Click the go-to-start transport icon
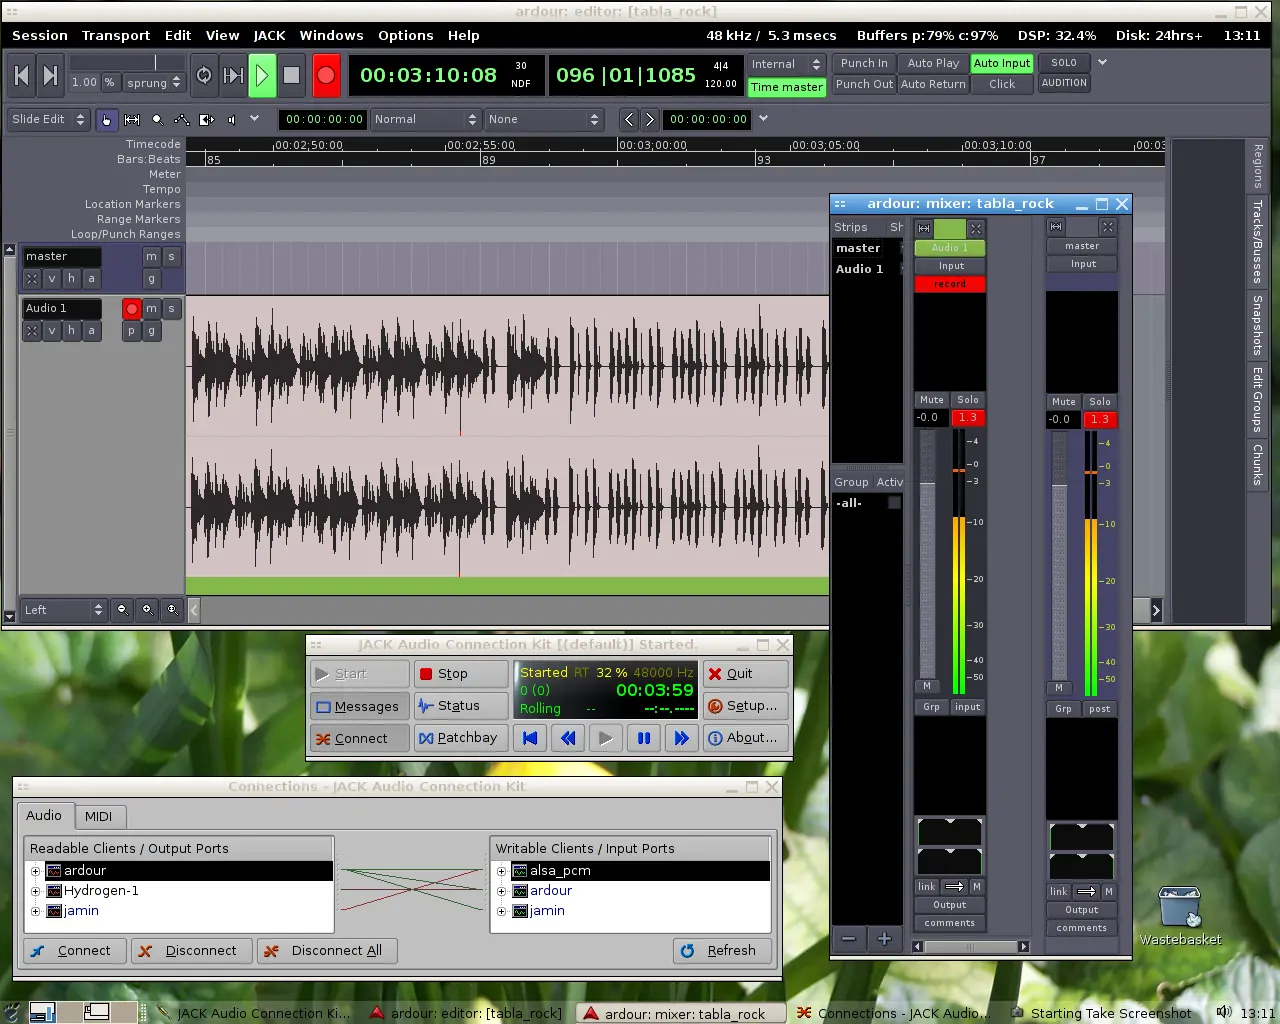 21,75
